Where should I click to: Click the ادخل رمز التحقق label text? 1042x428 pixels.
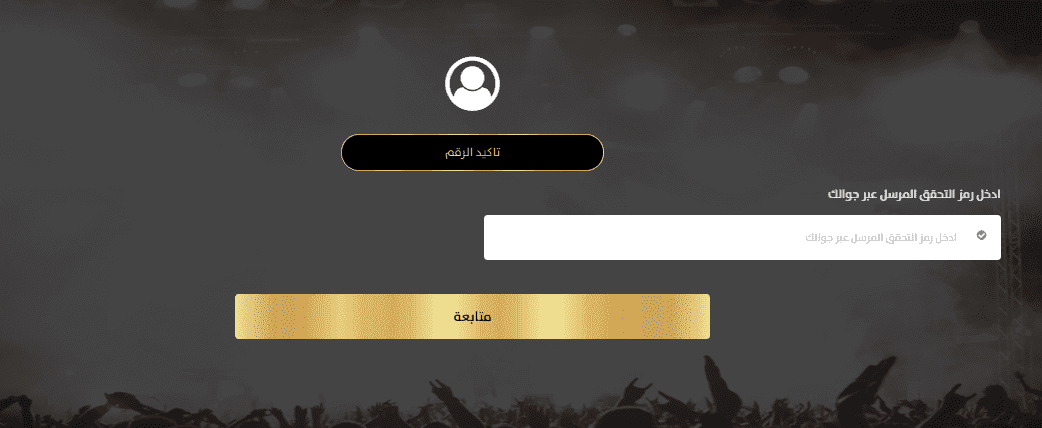914,193
